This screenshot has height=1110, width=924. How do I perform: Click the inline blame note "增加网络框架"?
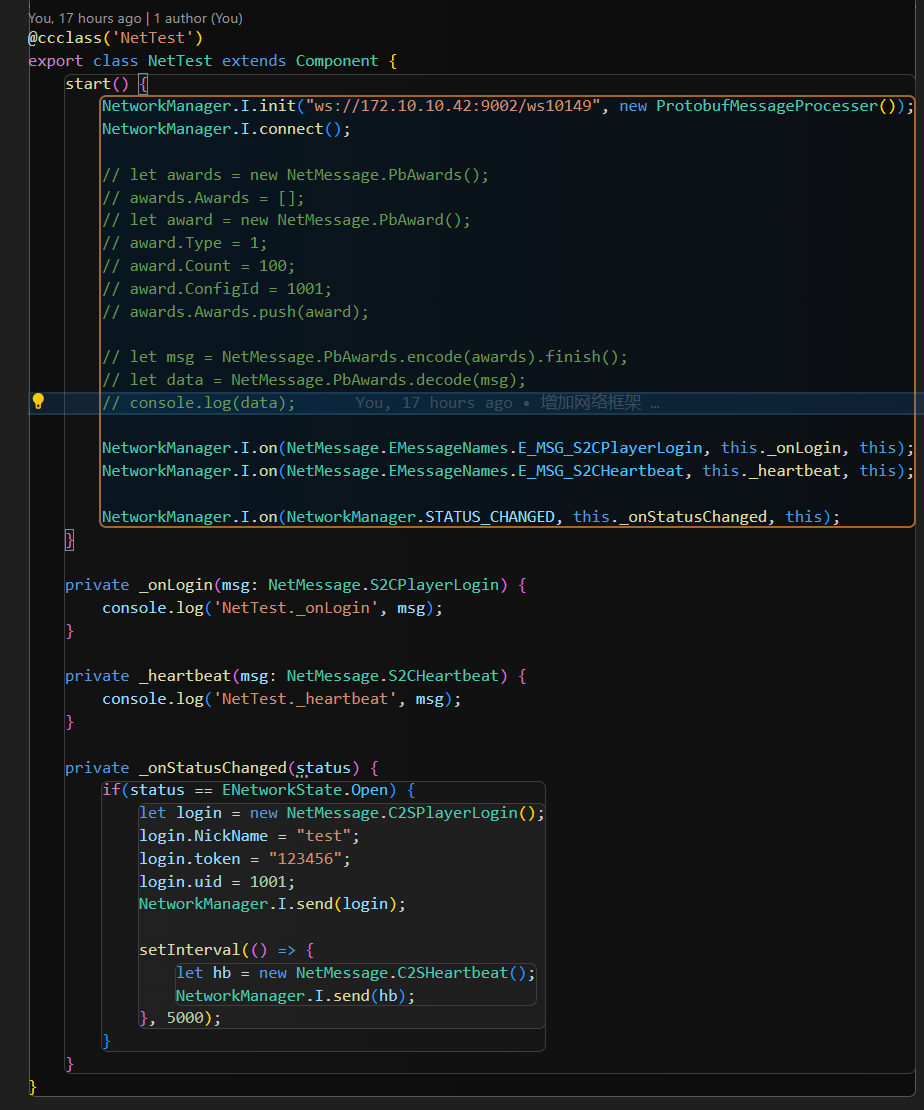click(591, 403)
